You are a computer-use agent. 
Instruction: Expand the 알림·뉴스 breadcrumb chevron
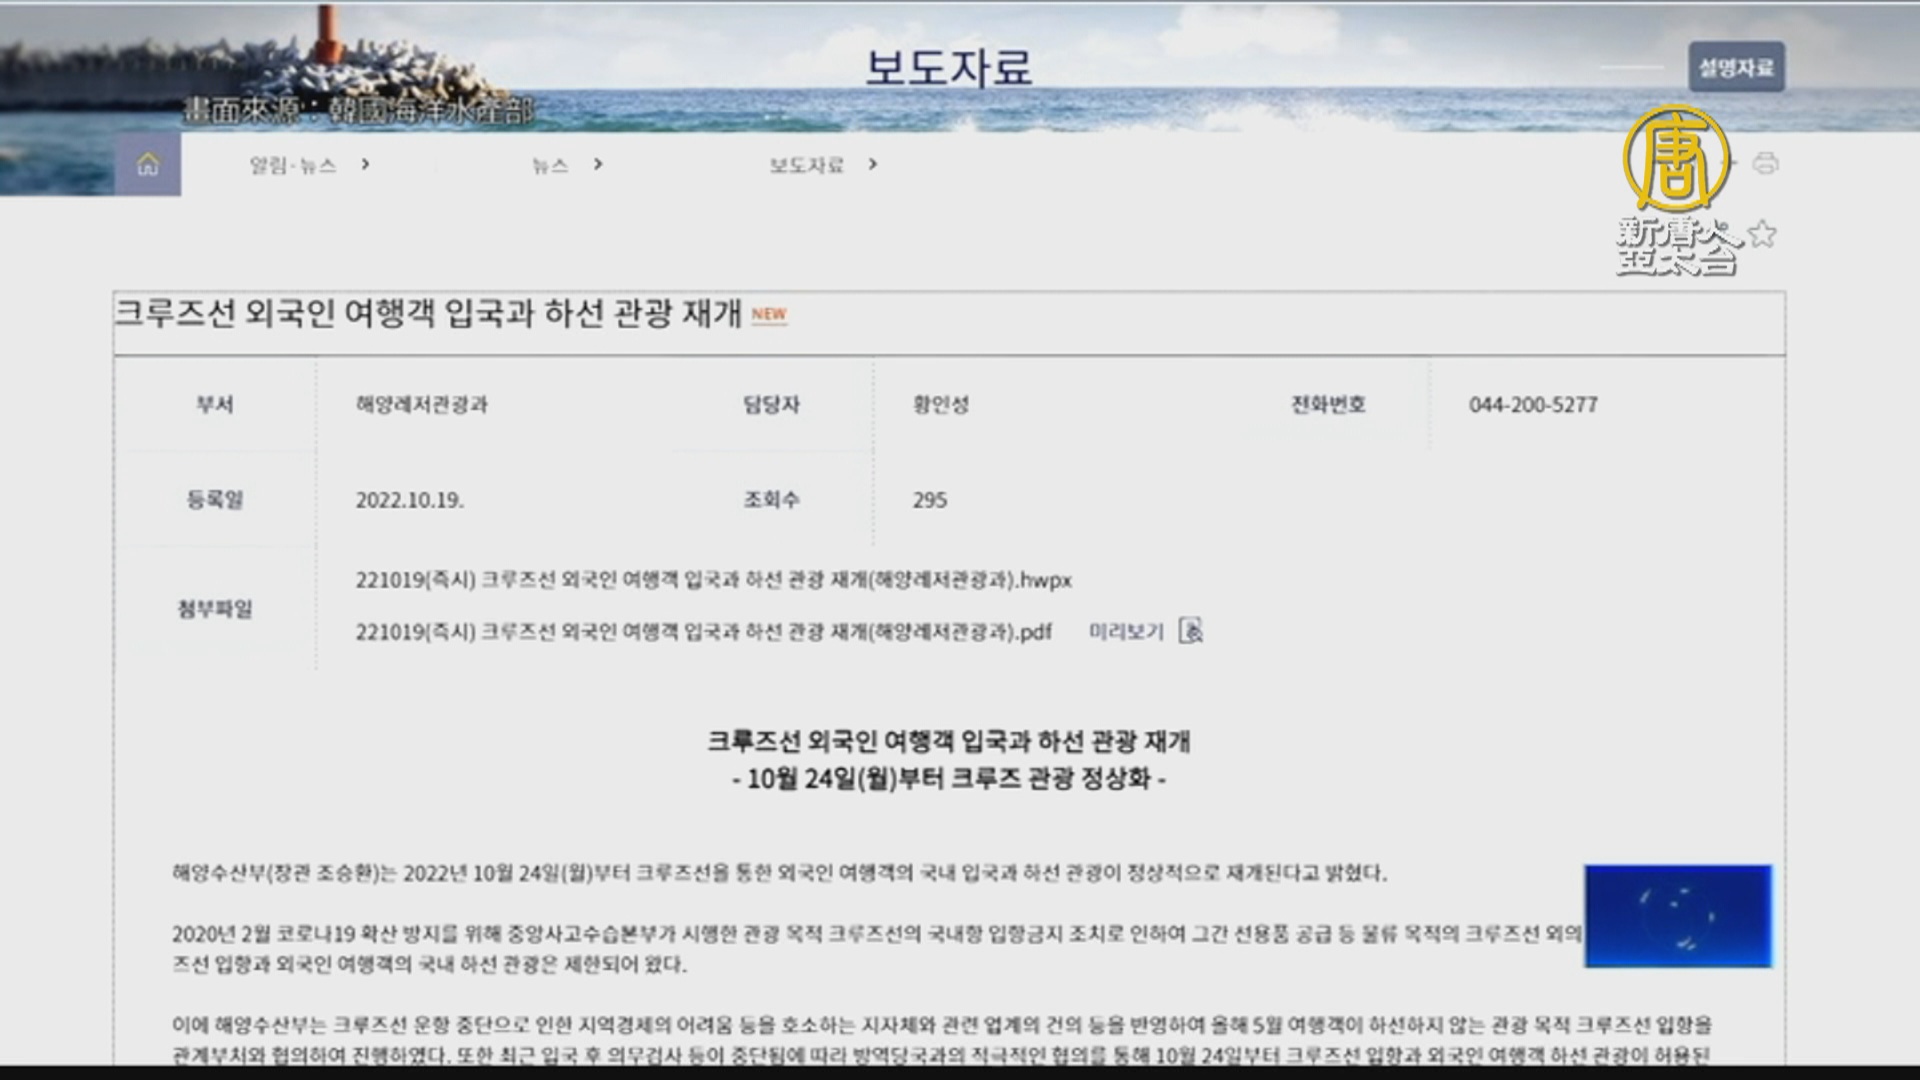[x=366, y=164]
